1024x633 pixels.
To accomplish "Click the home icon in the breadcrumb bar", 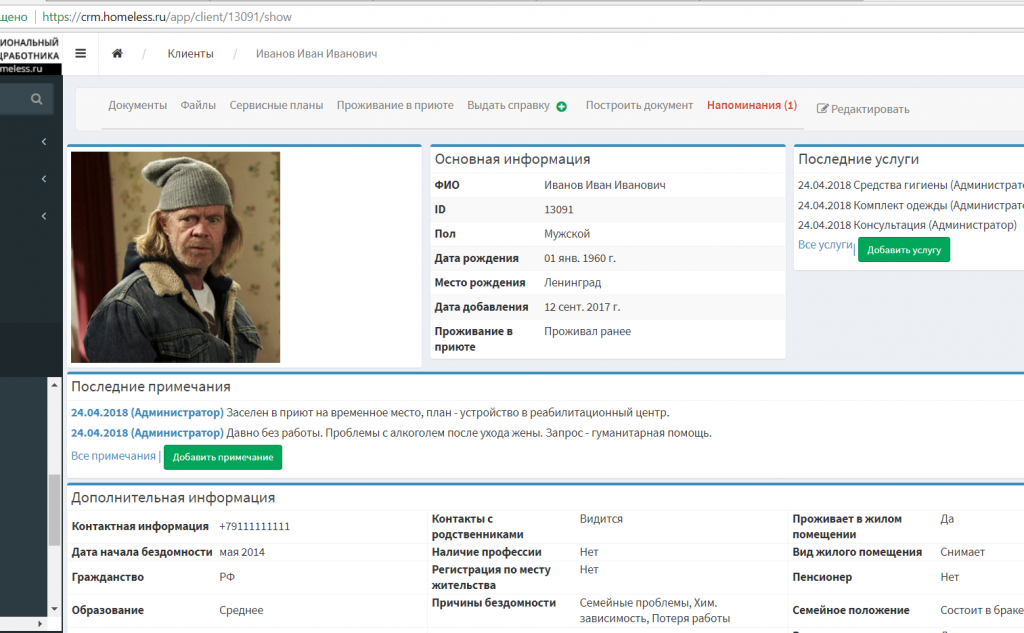I will pyautogui.click(x=117, y=54).
